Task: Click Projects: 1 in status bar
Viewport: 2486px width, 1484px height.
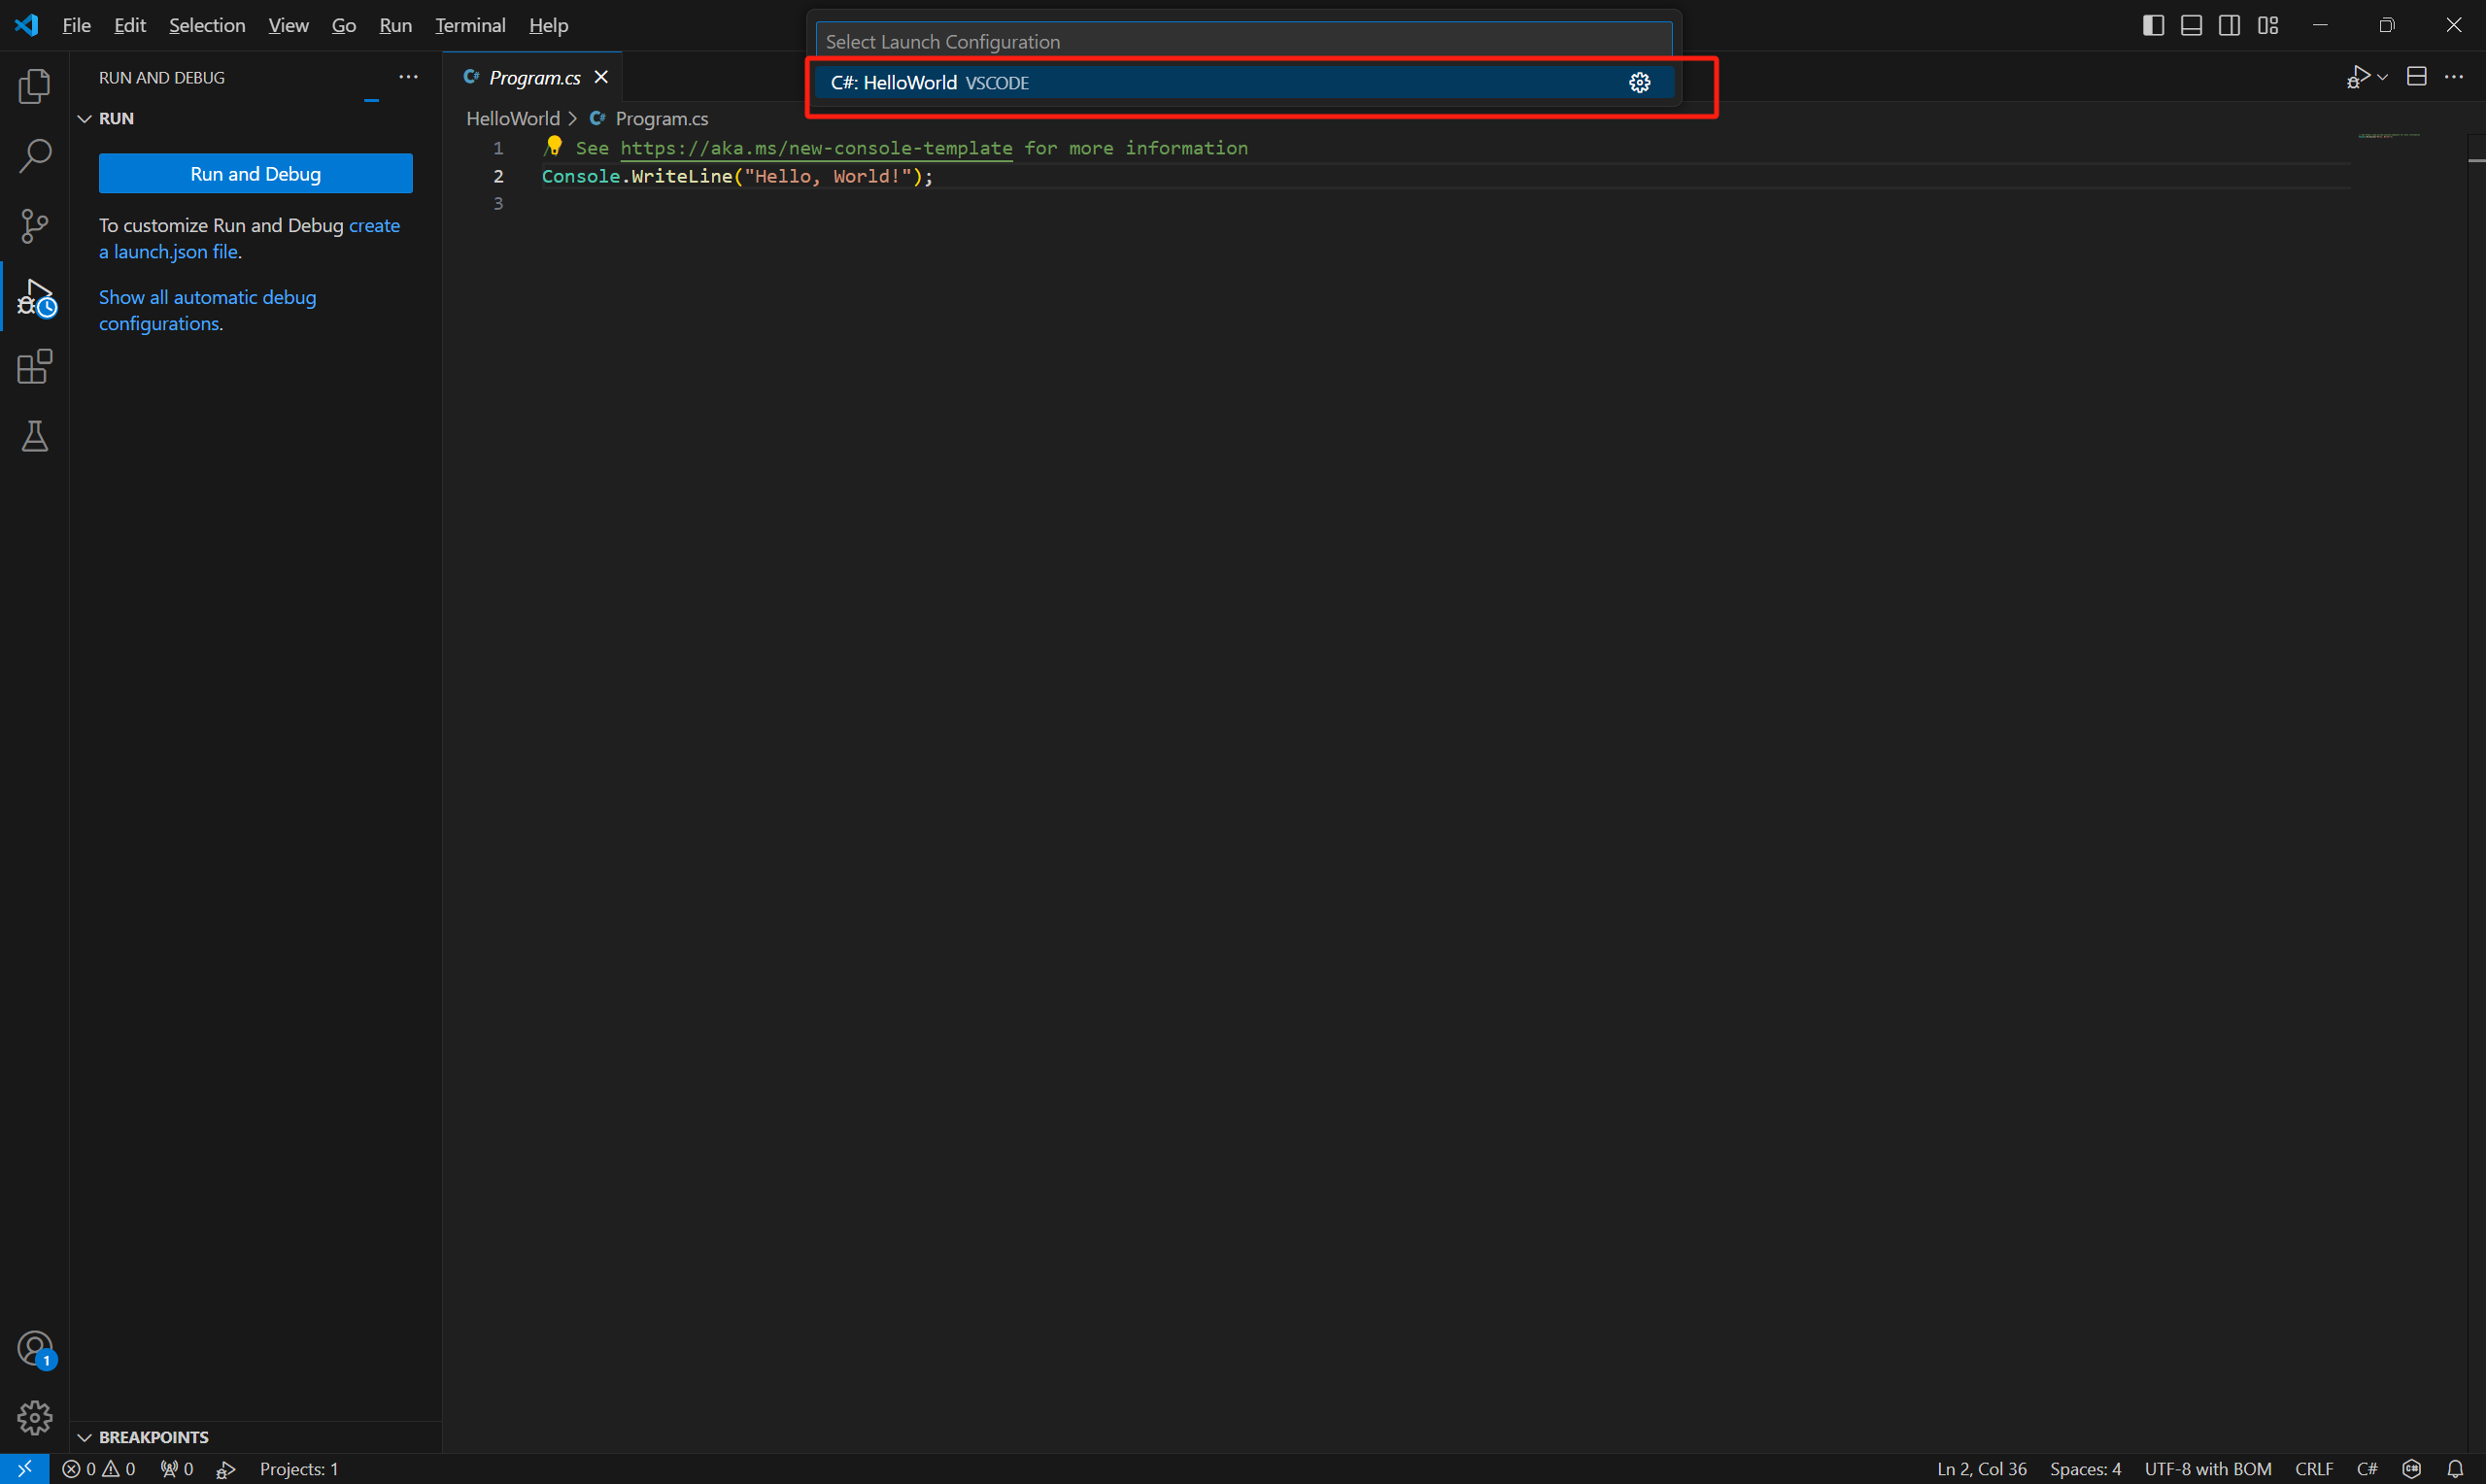Action: [x=299, y=1469]
